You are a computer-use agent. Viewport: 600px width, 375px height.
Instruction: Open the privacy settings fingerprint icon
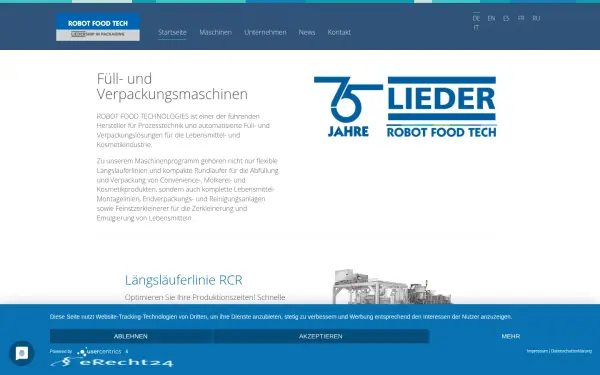22,353
